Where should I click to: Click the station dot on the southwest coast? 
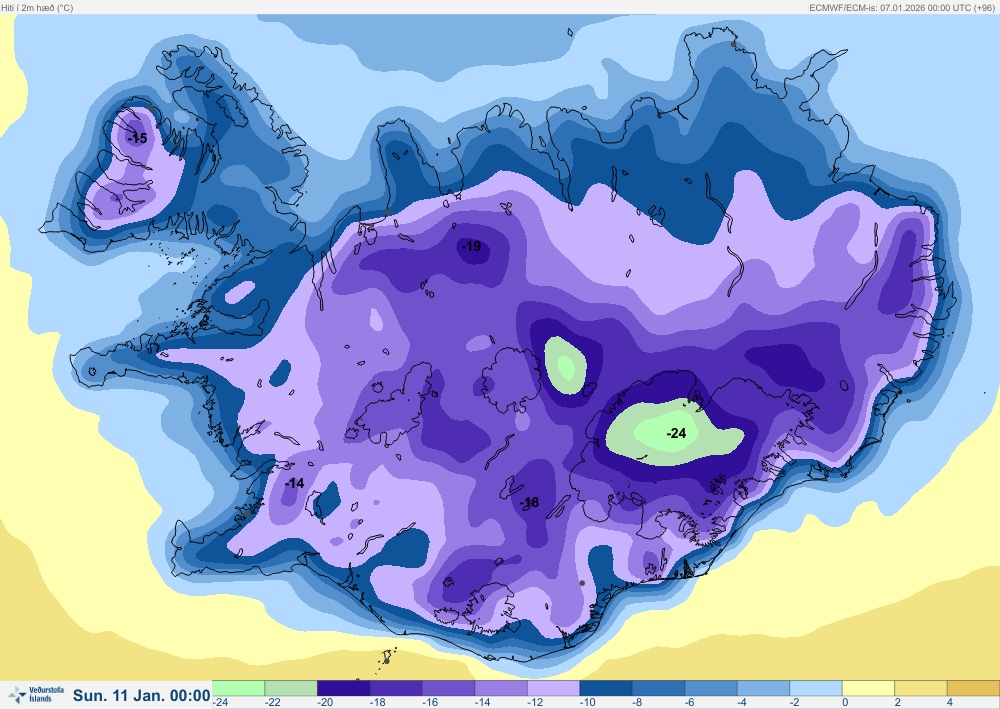tap(246, 514)
